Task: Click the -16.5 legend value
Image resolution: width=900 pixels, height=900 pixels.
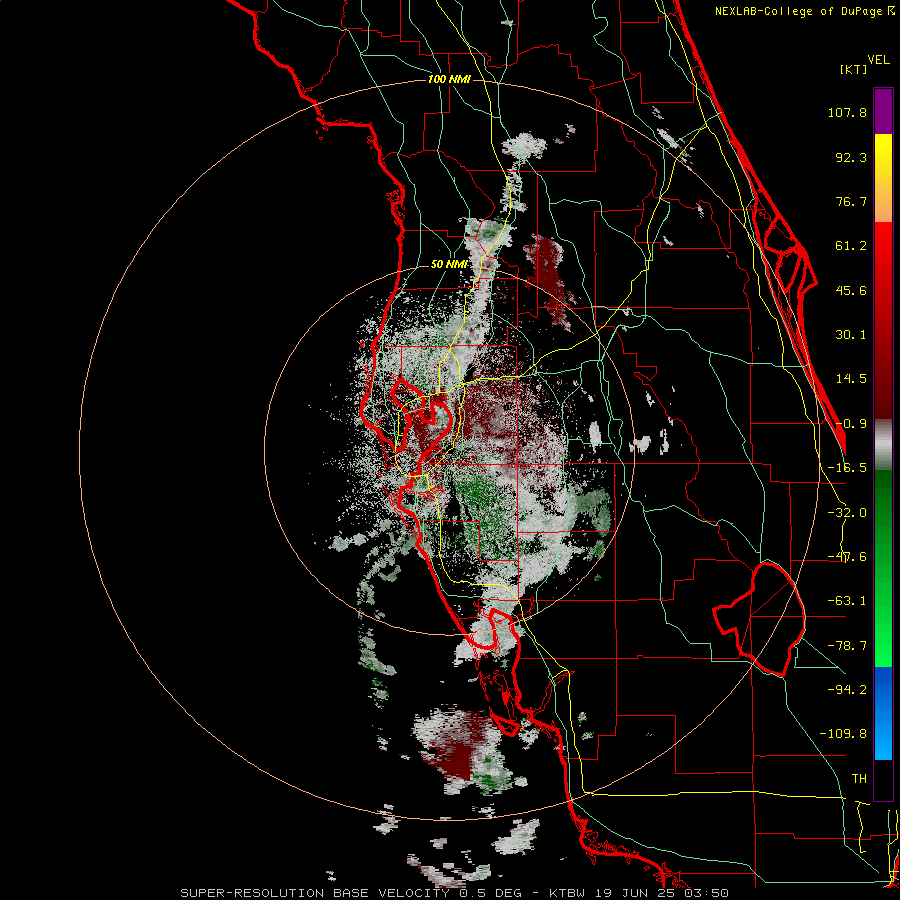Action: point(847,468)
